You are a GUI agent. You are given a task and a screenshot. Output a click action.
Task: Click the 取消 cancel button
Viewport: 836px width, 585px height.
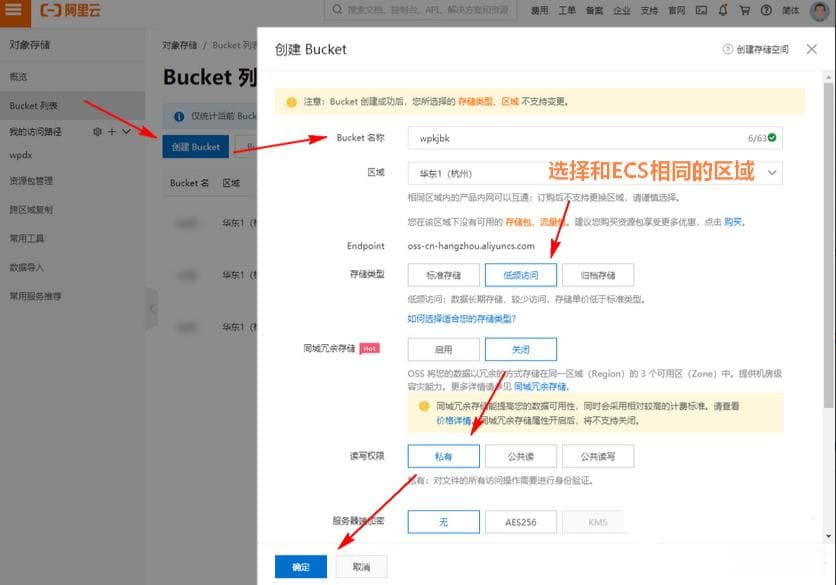(361, 566)
